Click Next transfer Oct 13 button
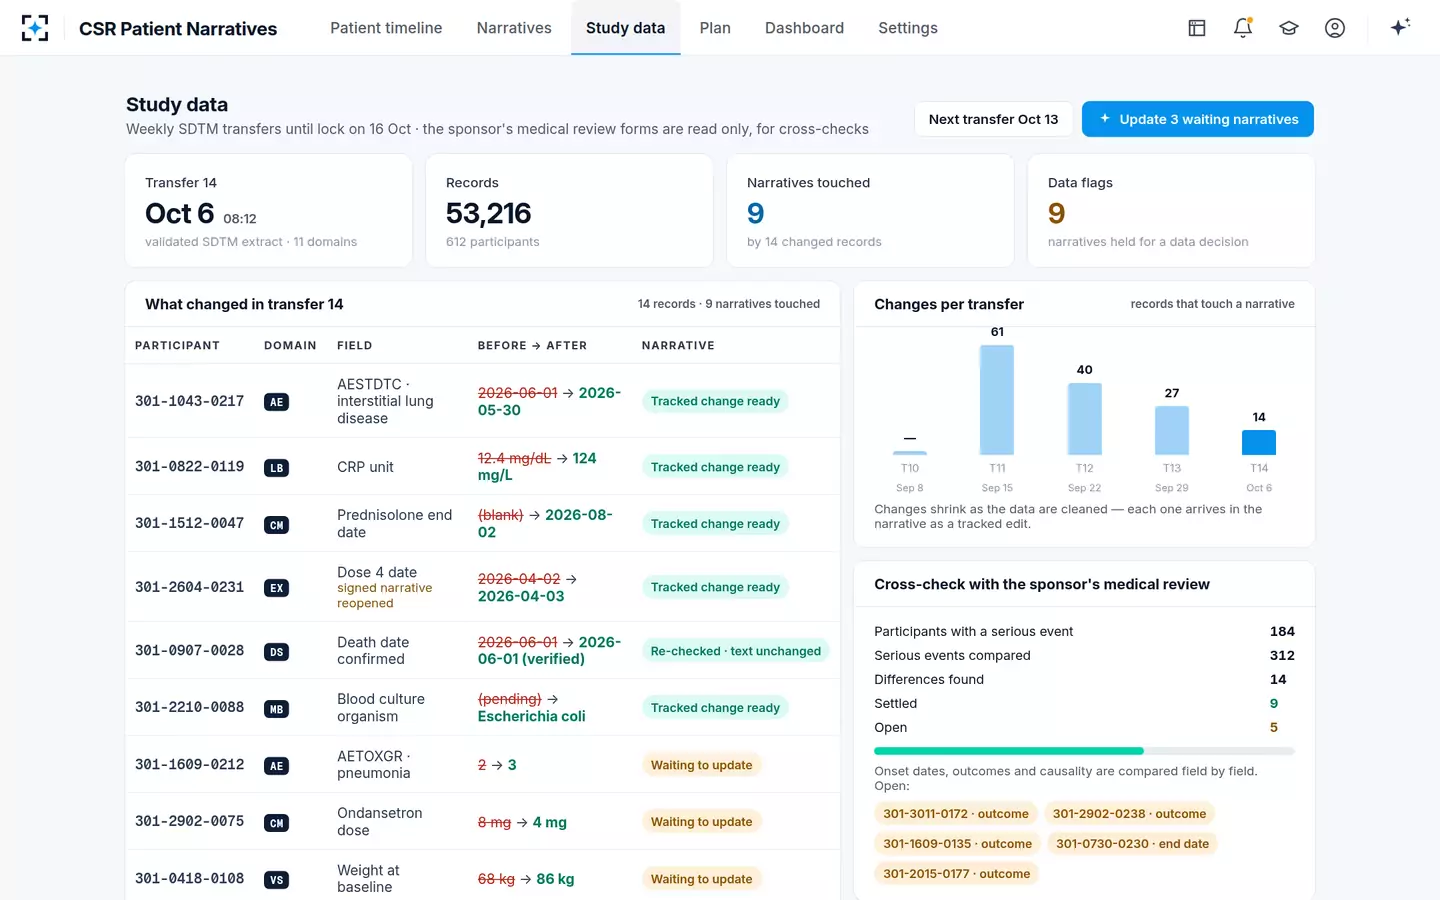 (993, 119)
